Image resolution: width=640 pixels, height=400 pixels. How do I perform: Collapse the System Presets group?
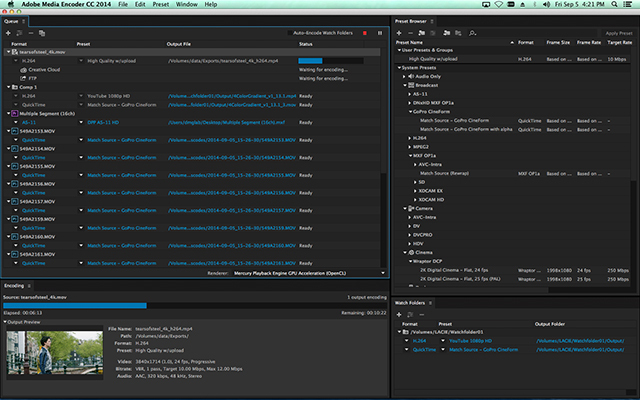(398, 67)
